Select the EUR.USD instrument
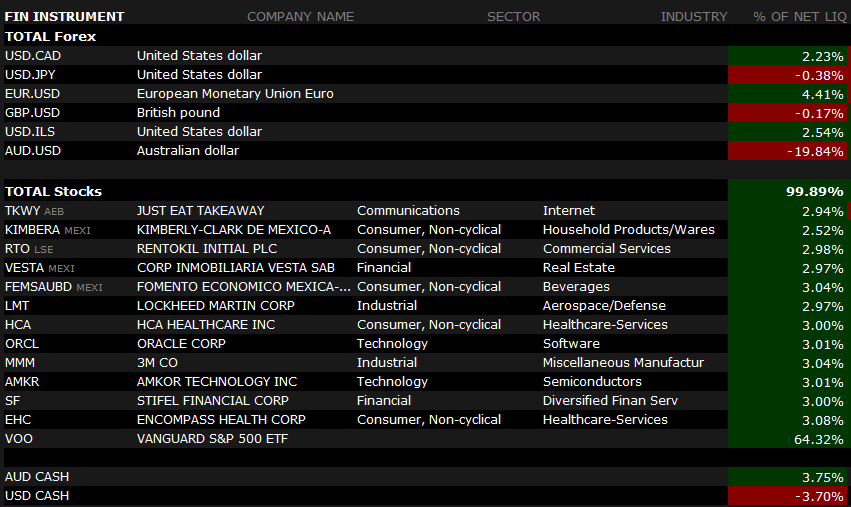 click(33, 94)
